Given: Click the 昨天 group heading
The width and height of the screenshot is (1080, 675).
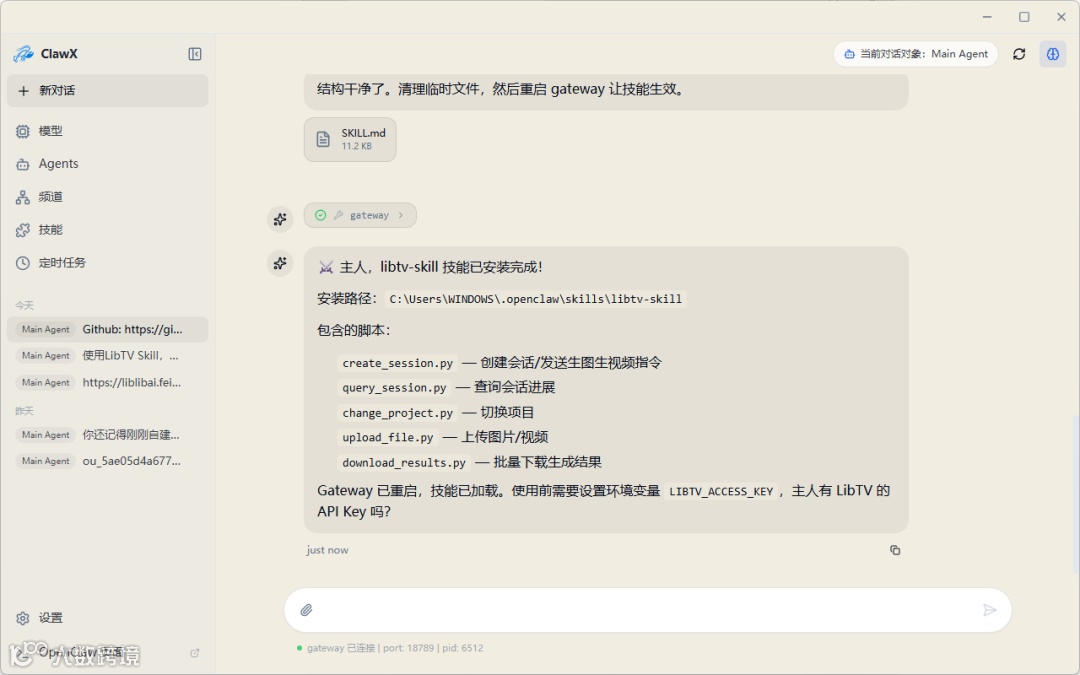Looking at the screenshot, I should (24, 411).
